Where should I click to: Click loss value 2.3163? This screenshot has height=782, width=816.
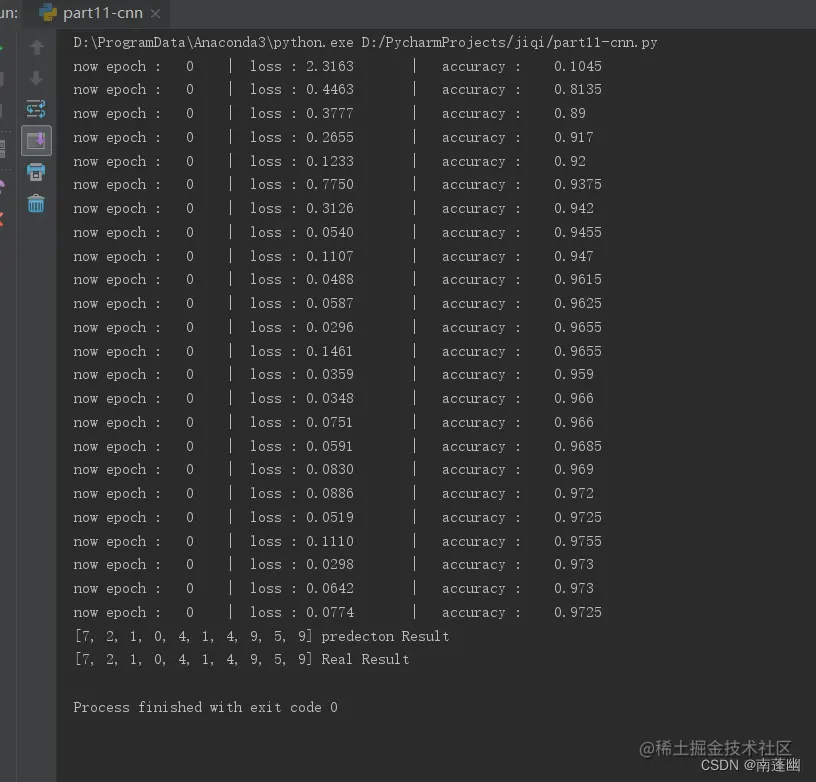pos(330,66)
